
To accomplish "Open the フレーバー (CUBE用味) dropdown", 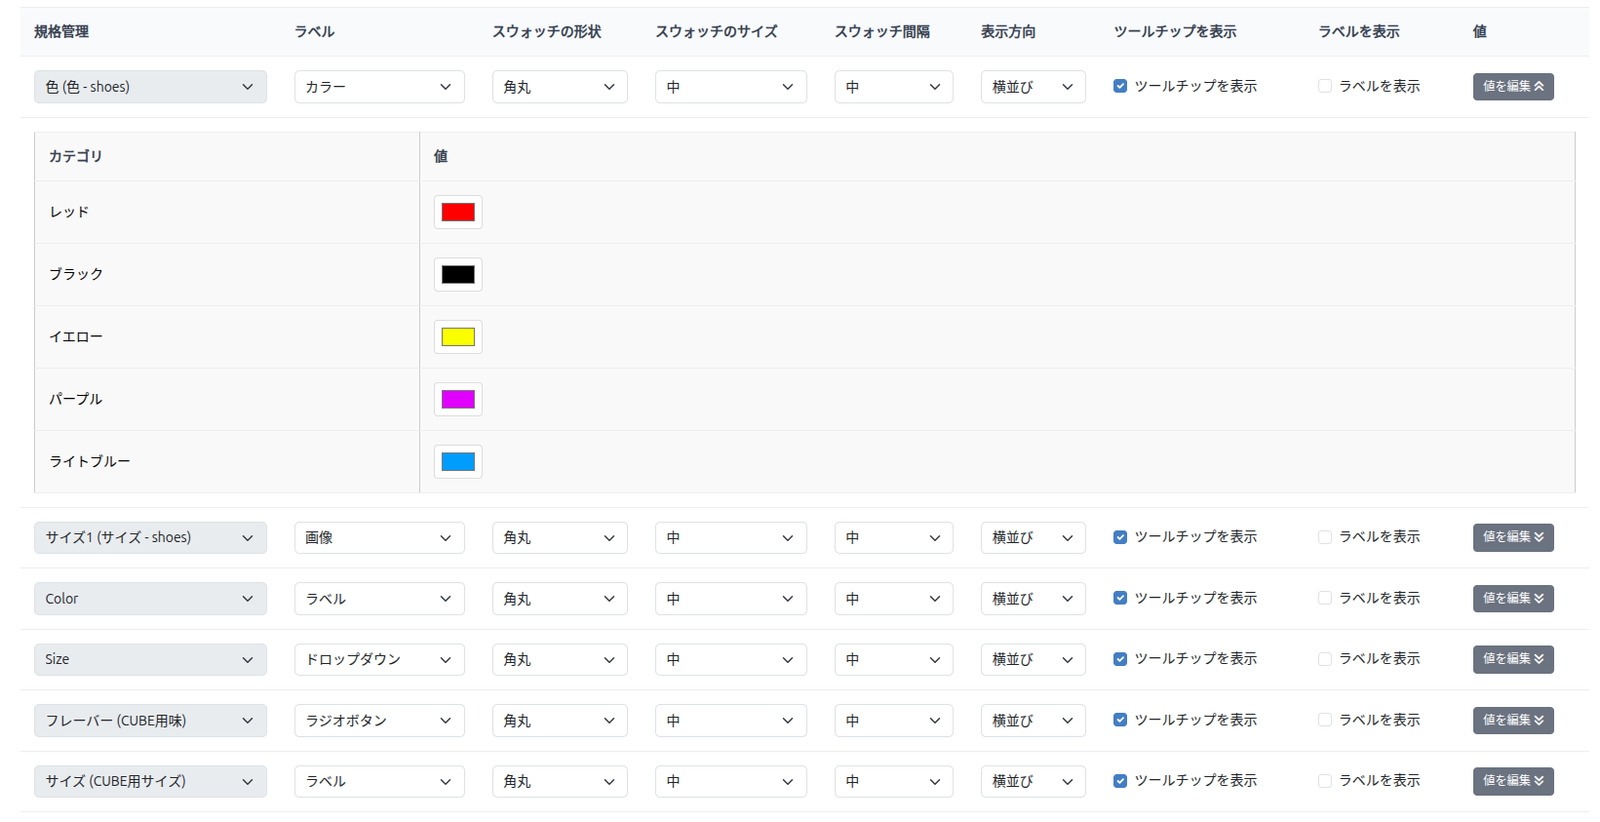I will [x=150, y=721].
